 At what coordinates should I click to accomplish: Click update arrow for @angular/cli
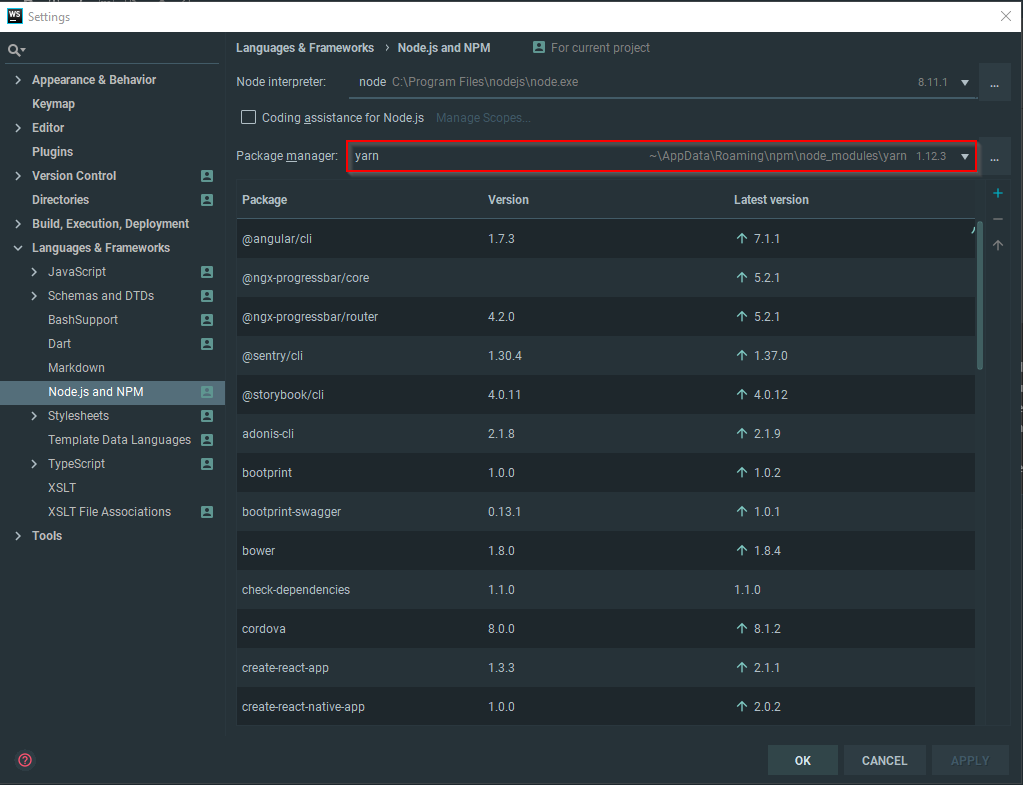[742, 238]
